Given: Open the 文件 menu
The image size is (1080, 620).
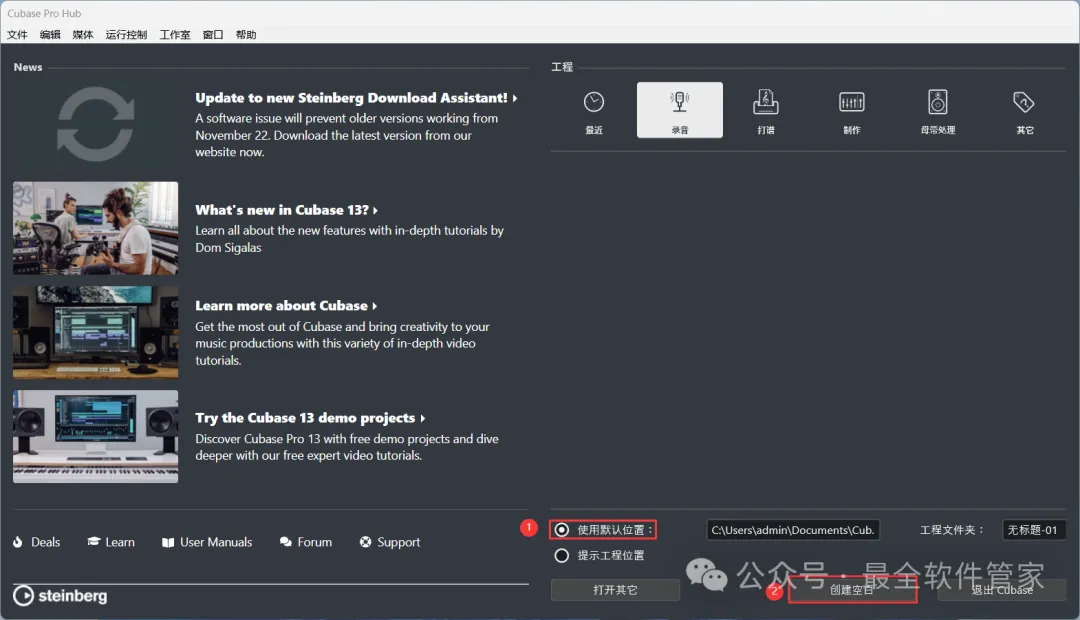Looking at the screenshot, I should point(17,34).
